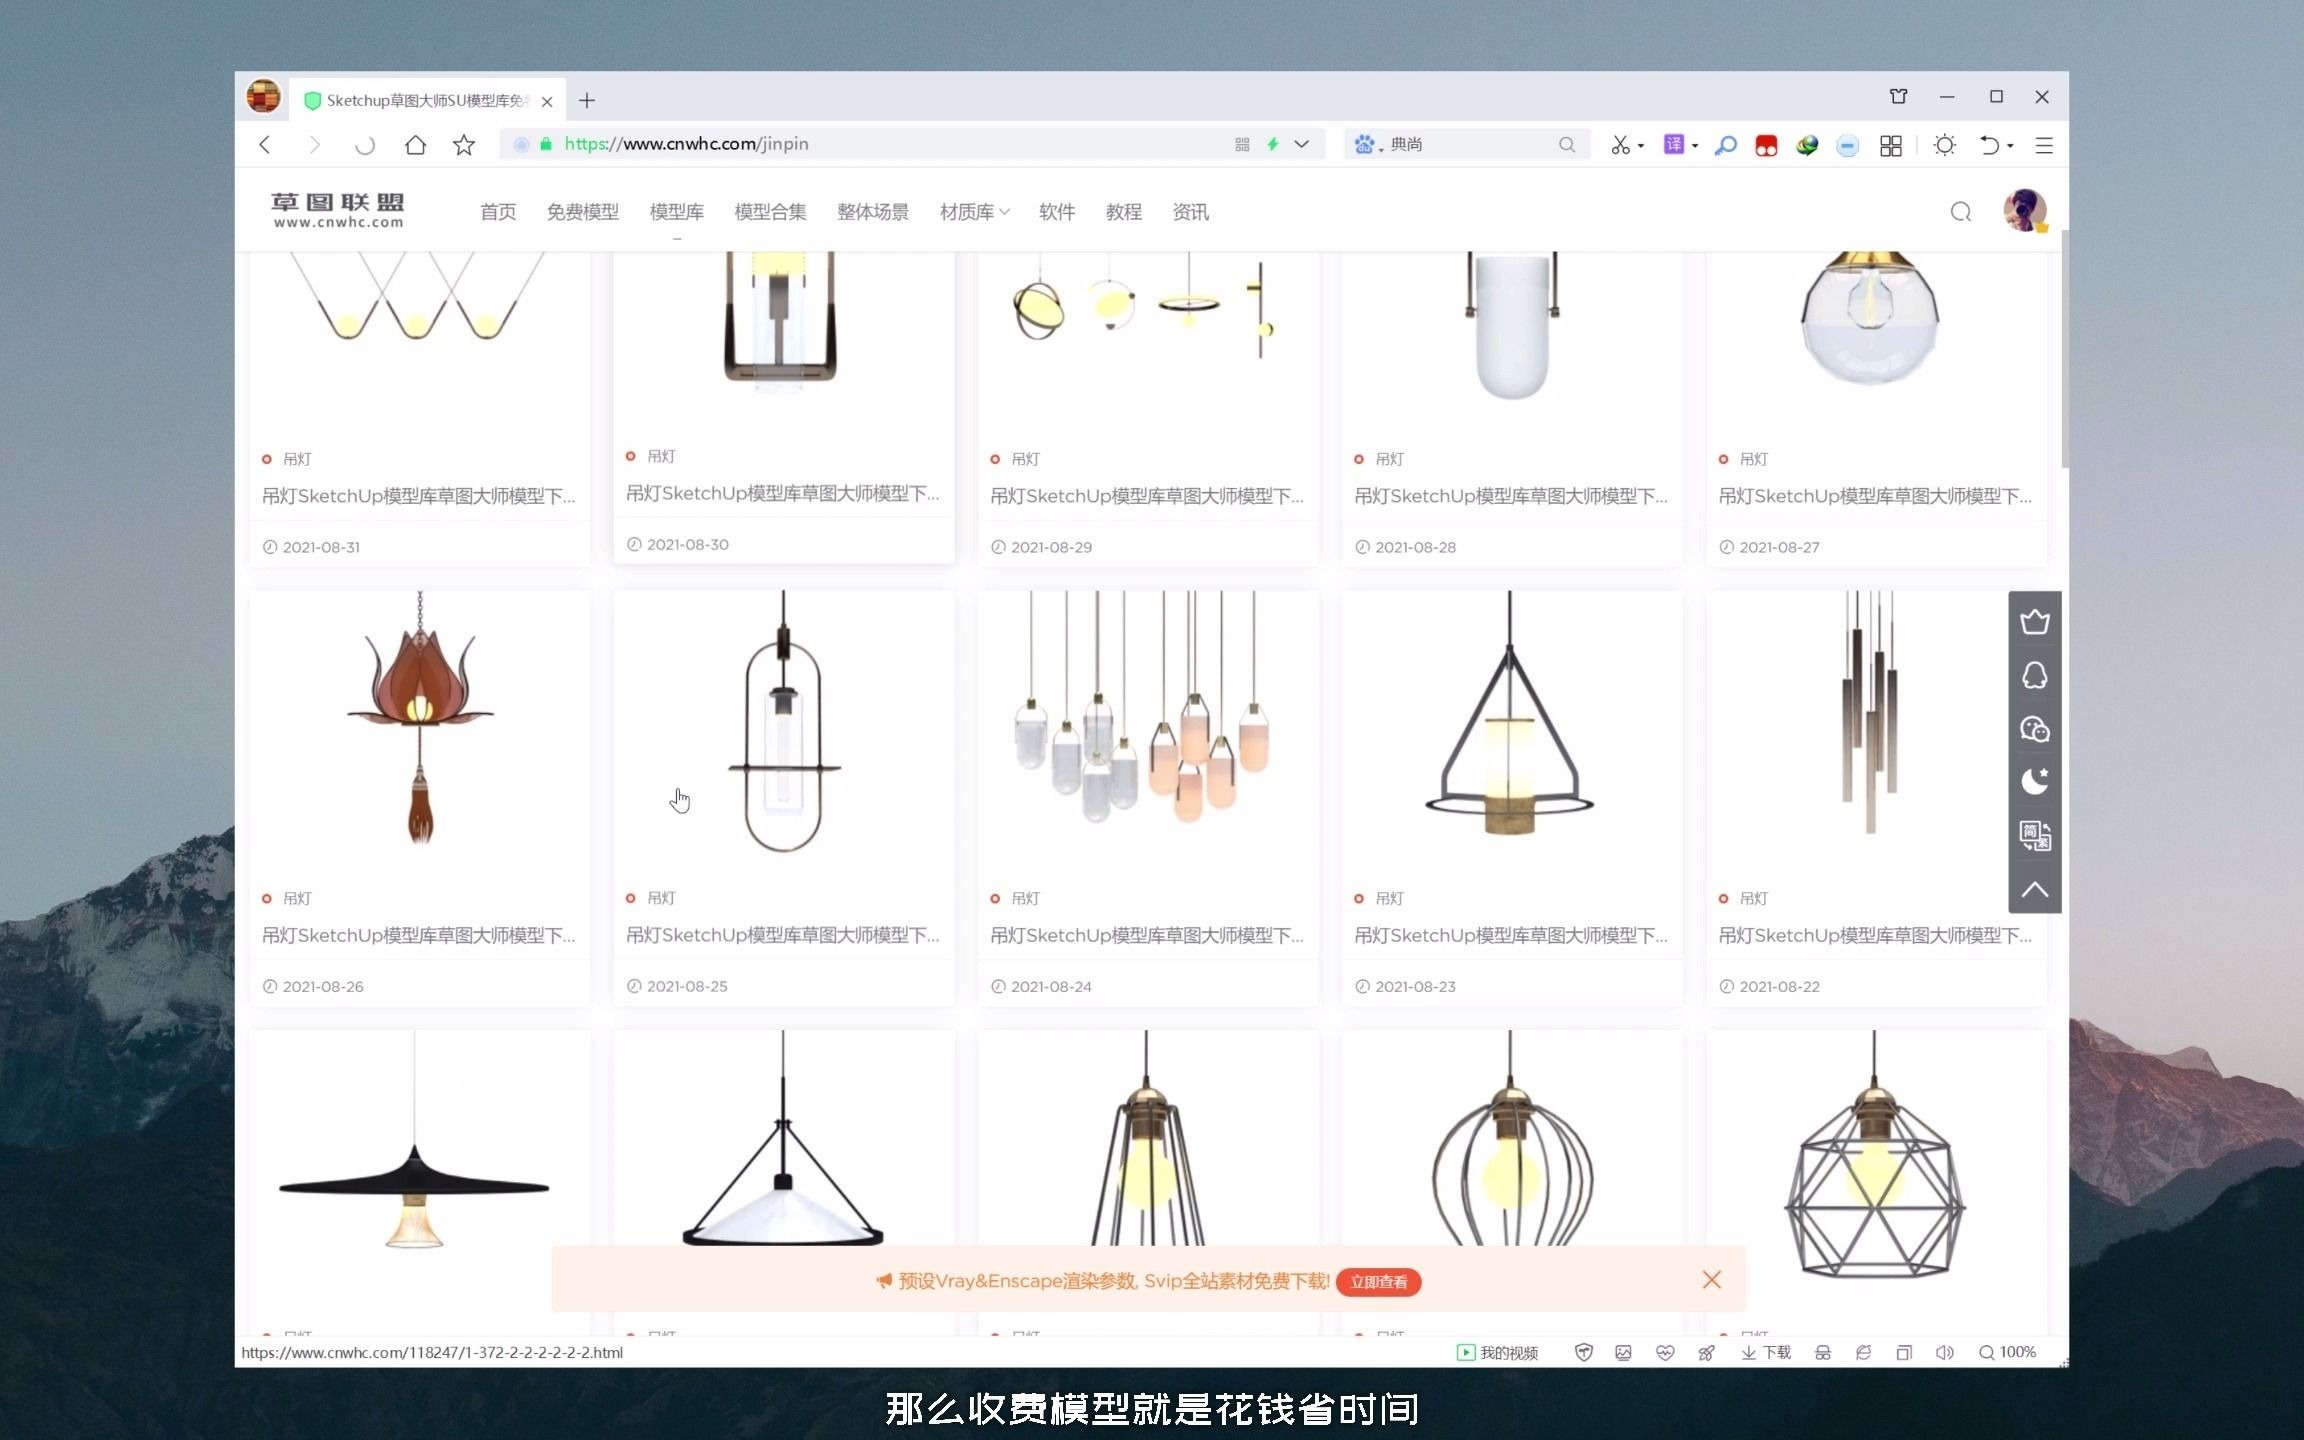Go back using the browser back arrow
Screen dimensions: 2304x1440
click(265, 145)
